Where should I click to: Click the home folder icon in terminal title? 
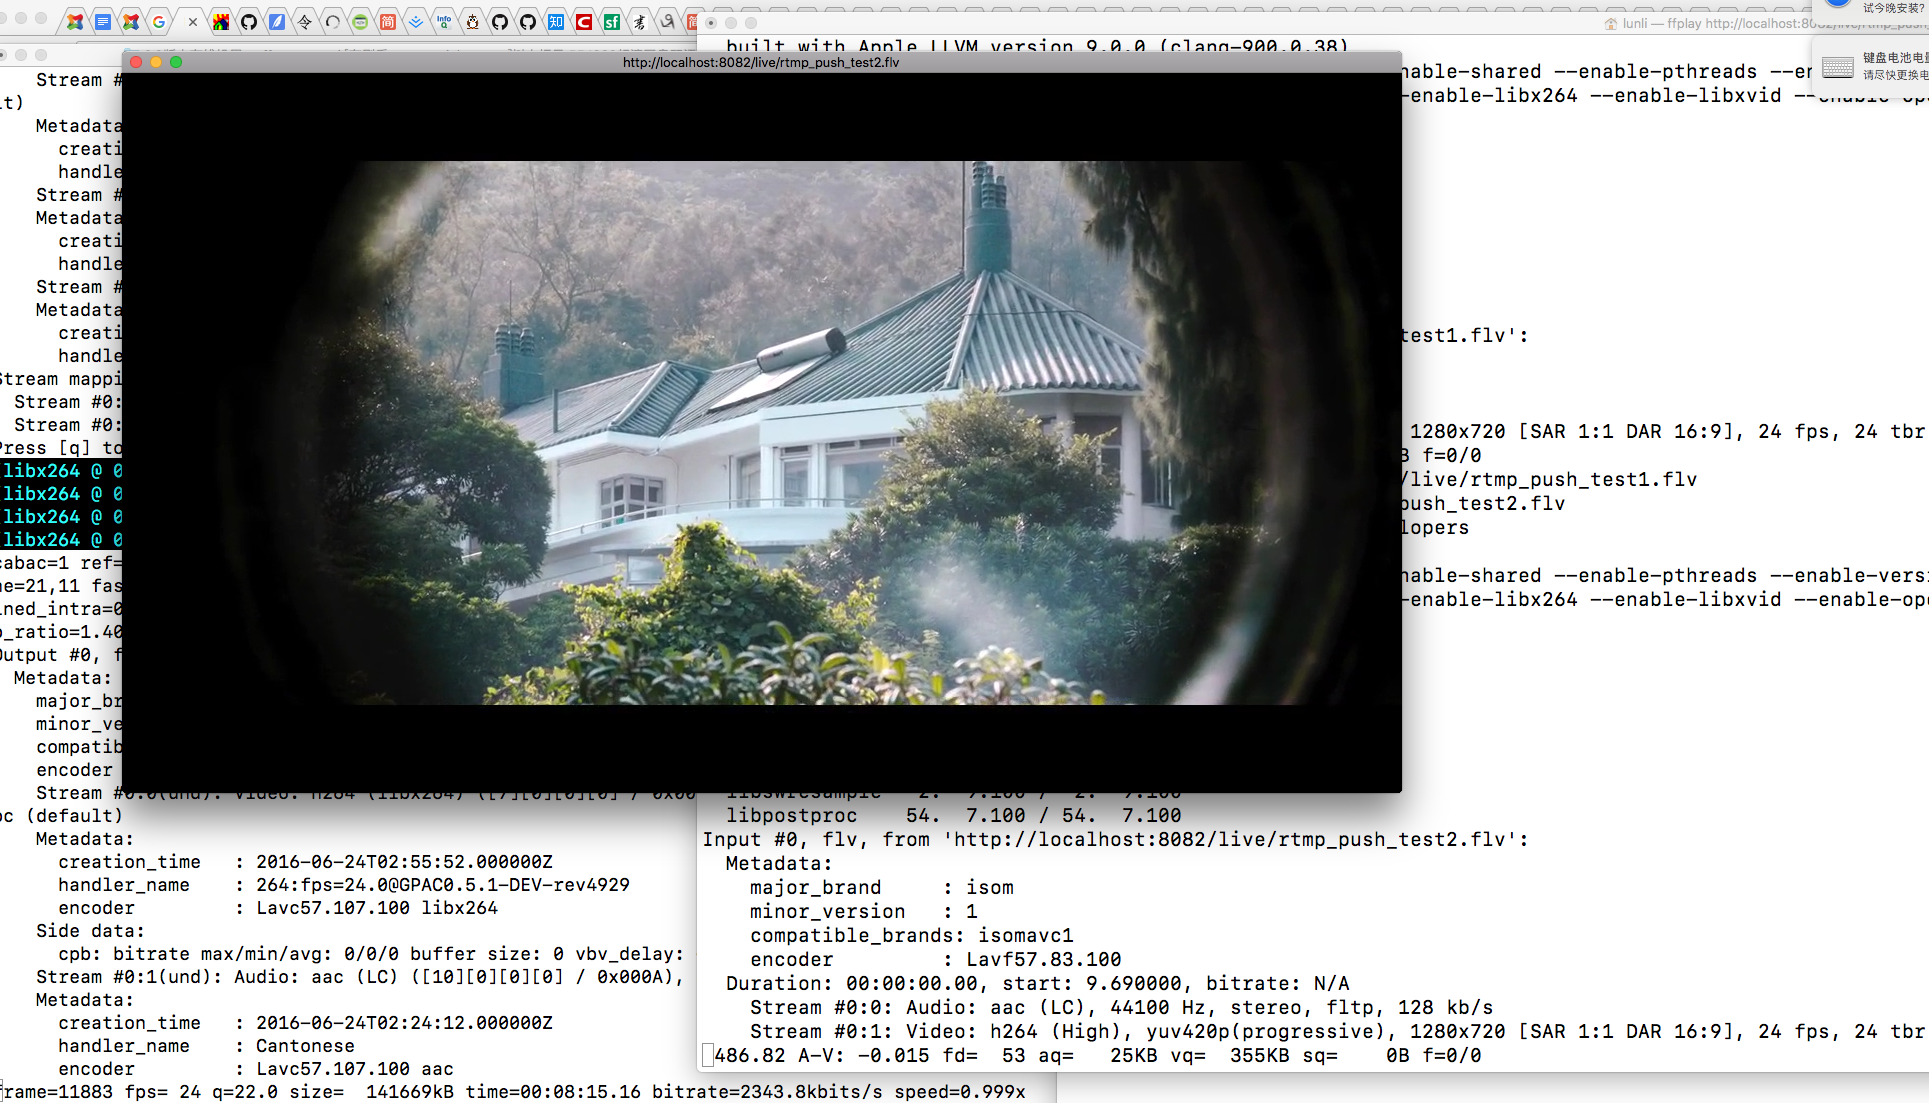pos(1611,23)
